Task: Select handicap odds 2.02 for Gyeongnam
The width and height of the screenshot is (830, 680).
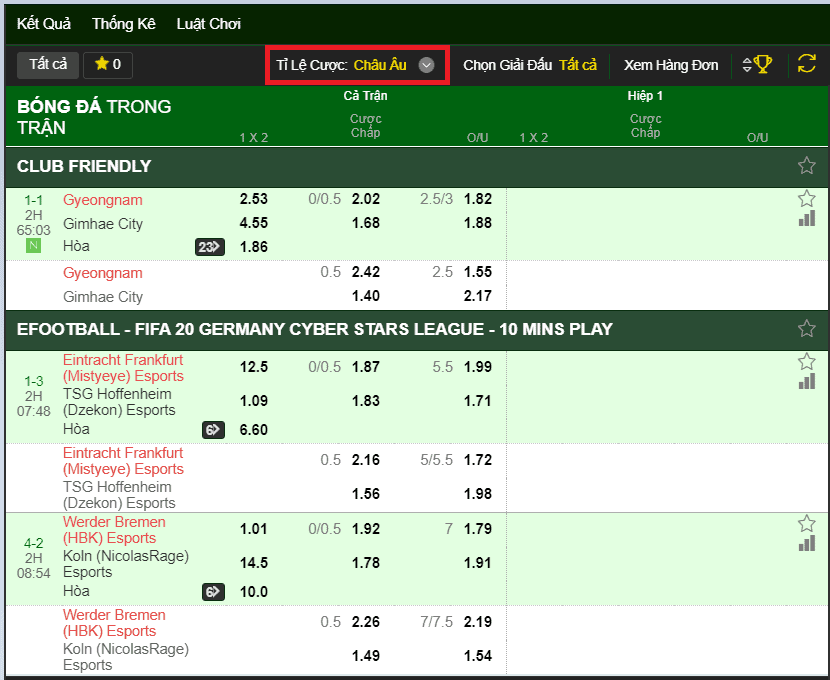Action: (x=366, y=199)
